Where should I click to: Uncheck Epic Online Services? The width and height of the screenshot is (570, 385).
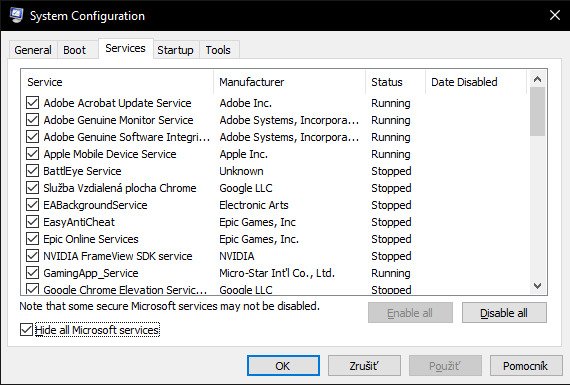point(32,239)
